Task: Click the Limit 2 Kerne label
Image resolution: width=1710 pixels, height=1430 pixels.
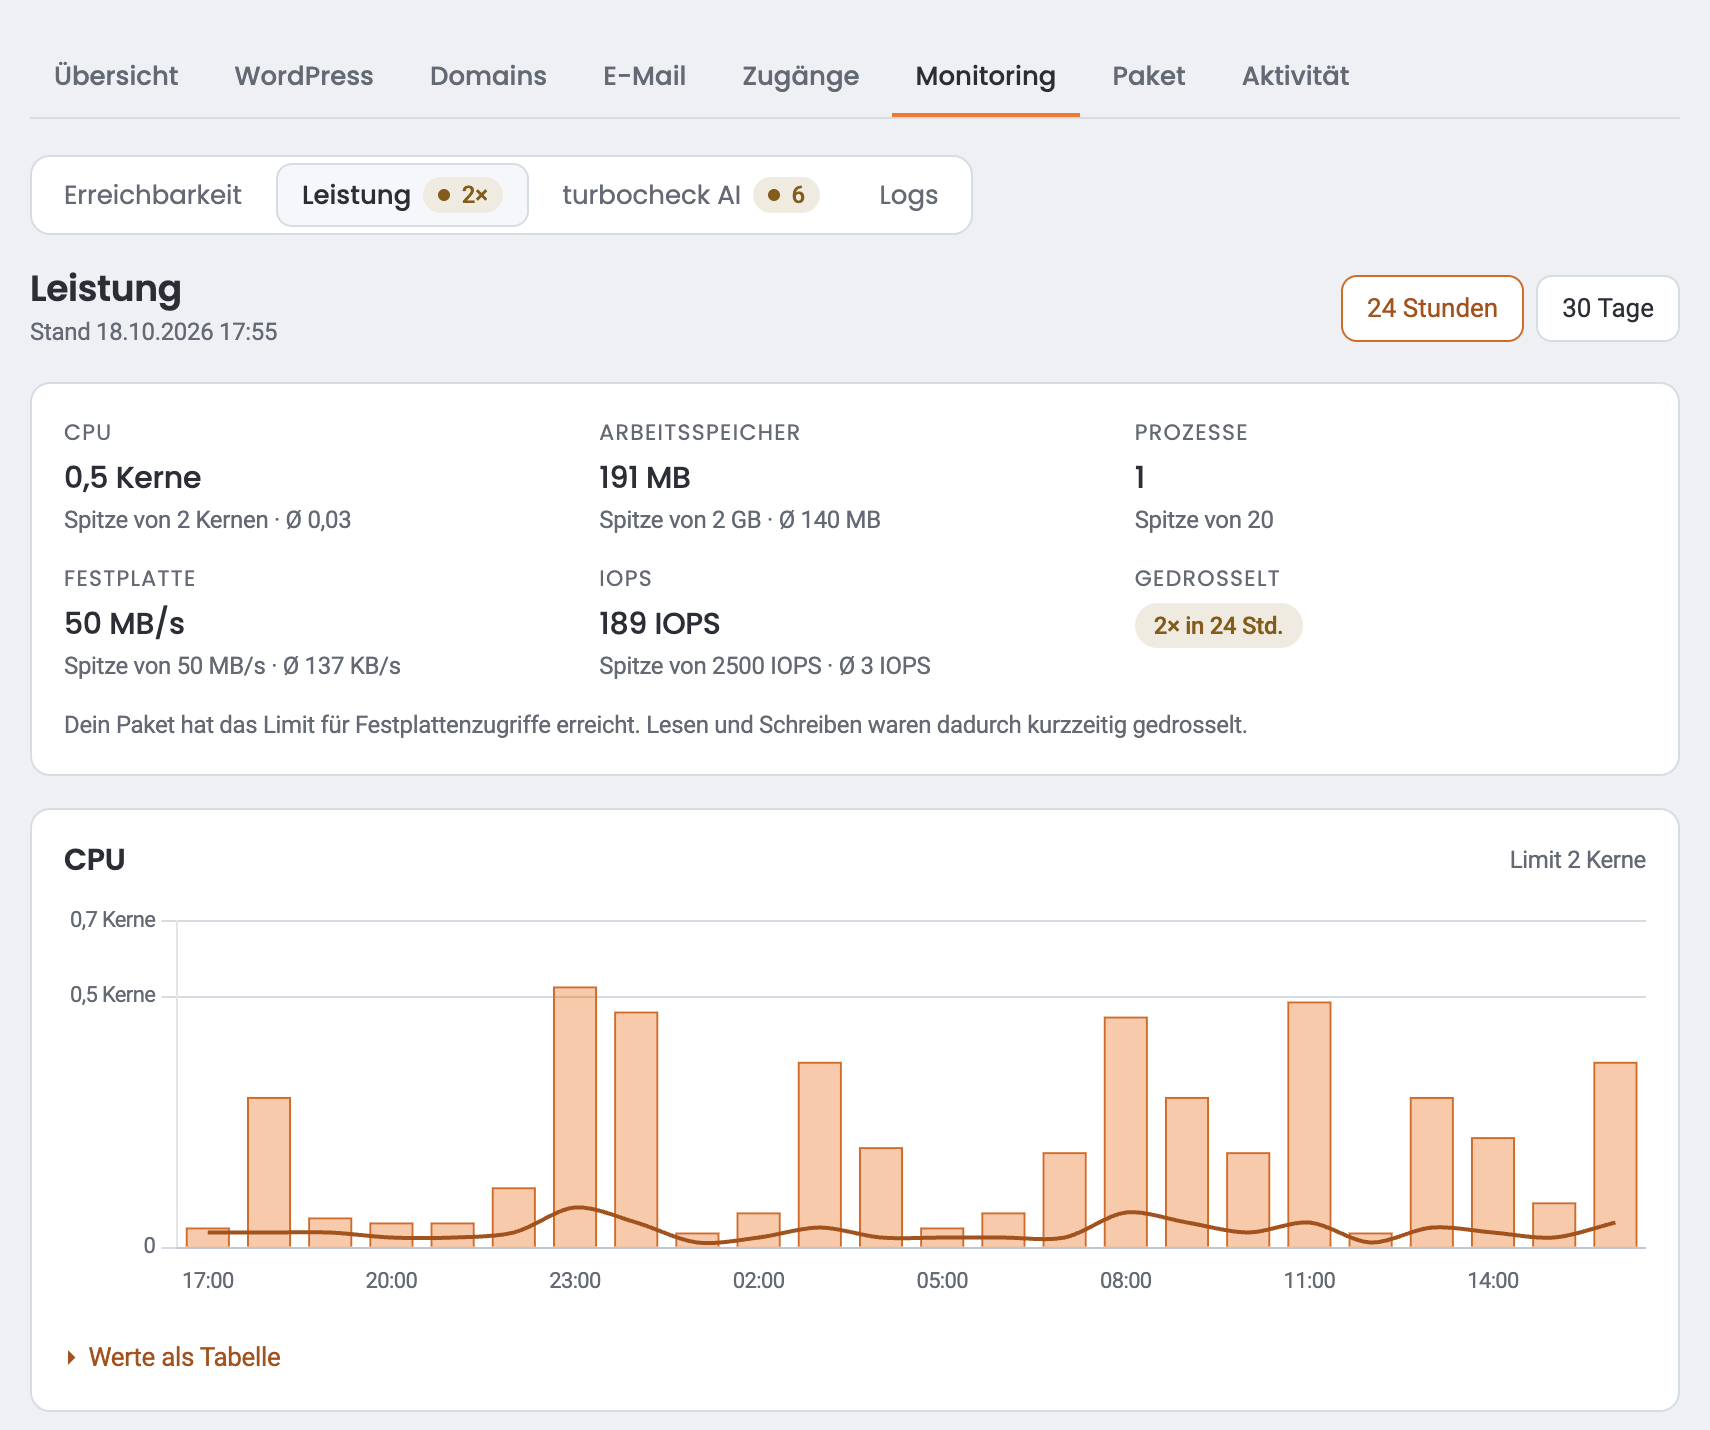Action: click(x=1577, y=860)
